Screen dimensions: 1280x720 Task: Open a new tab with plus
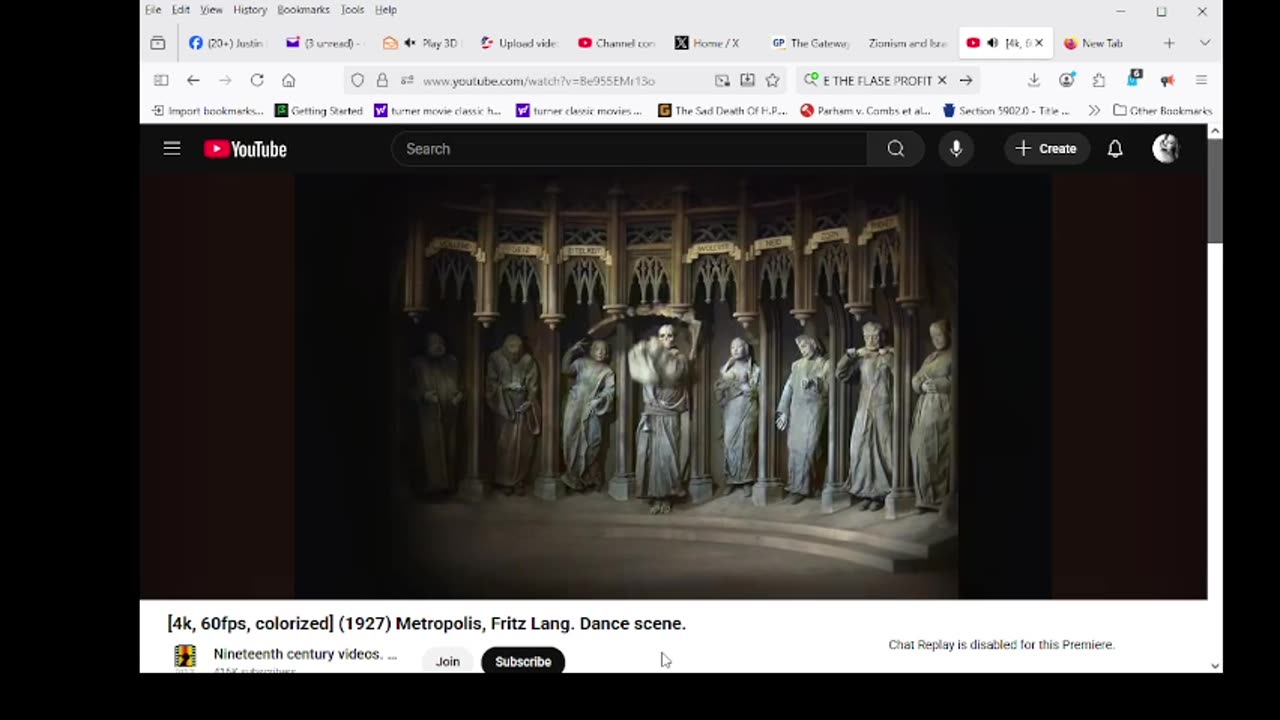(x=1169, y=43)
